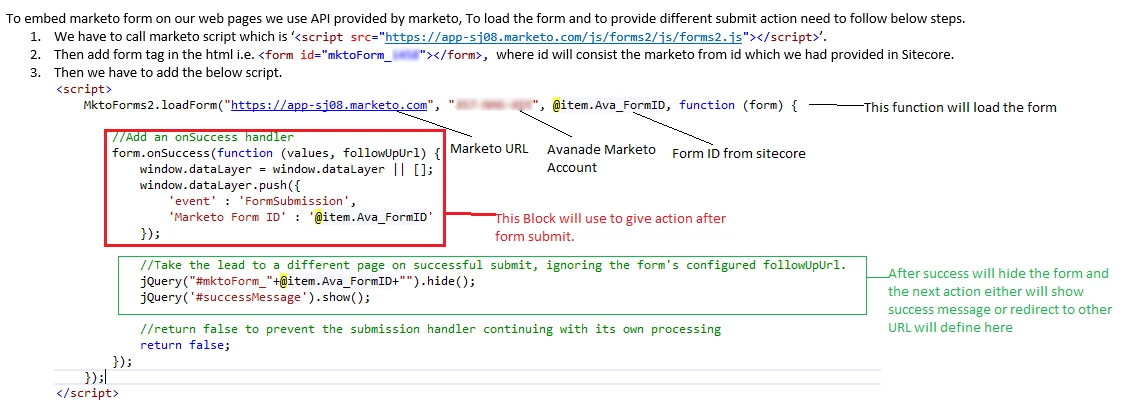The image size is (1123, 408).
Task: Click the 'Form ID from sitecore' label
Action: pyautogui.click(x=738, y=153)
